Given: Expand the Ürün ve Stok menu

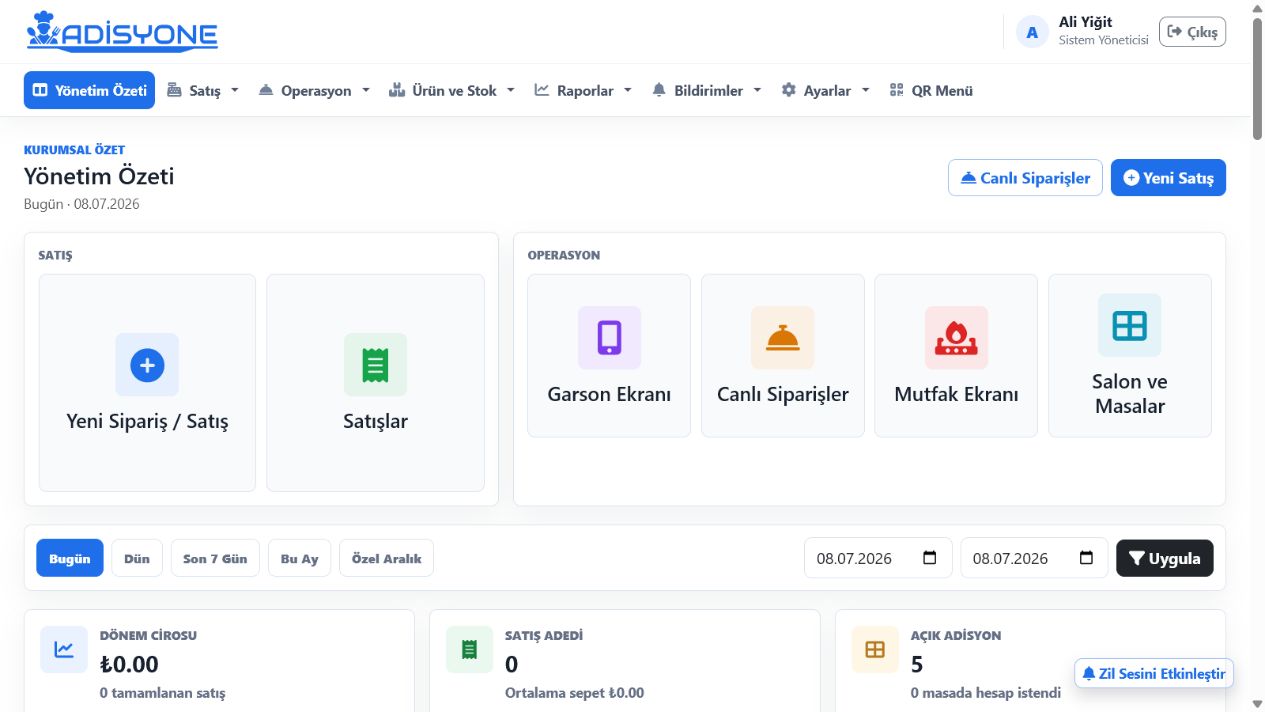Looking at the screenshot, I should click(x=452, y=90).
